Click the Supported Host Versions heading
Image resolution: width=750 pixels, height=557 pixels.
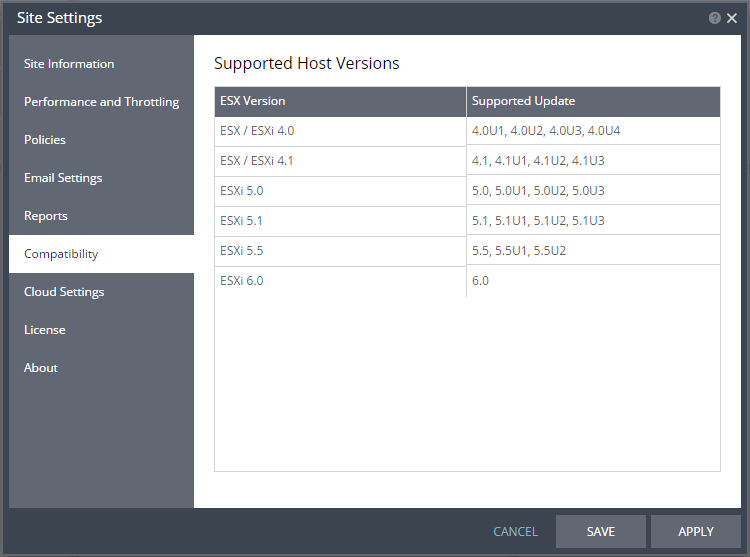pos(307,64)
